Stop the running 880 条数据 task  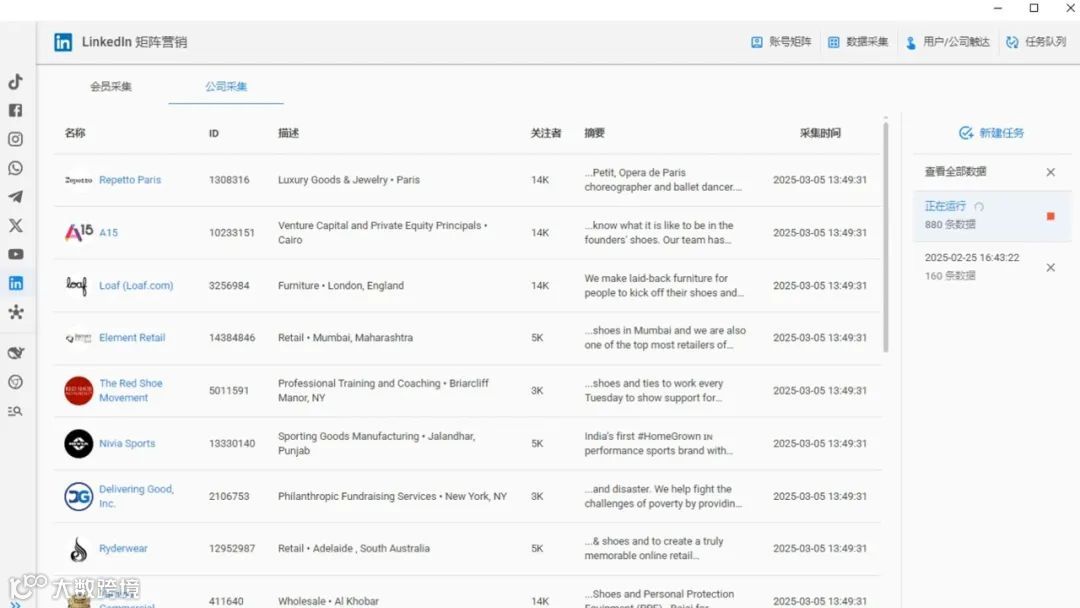point(1050,216)
